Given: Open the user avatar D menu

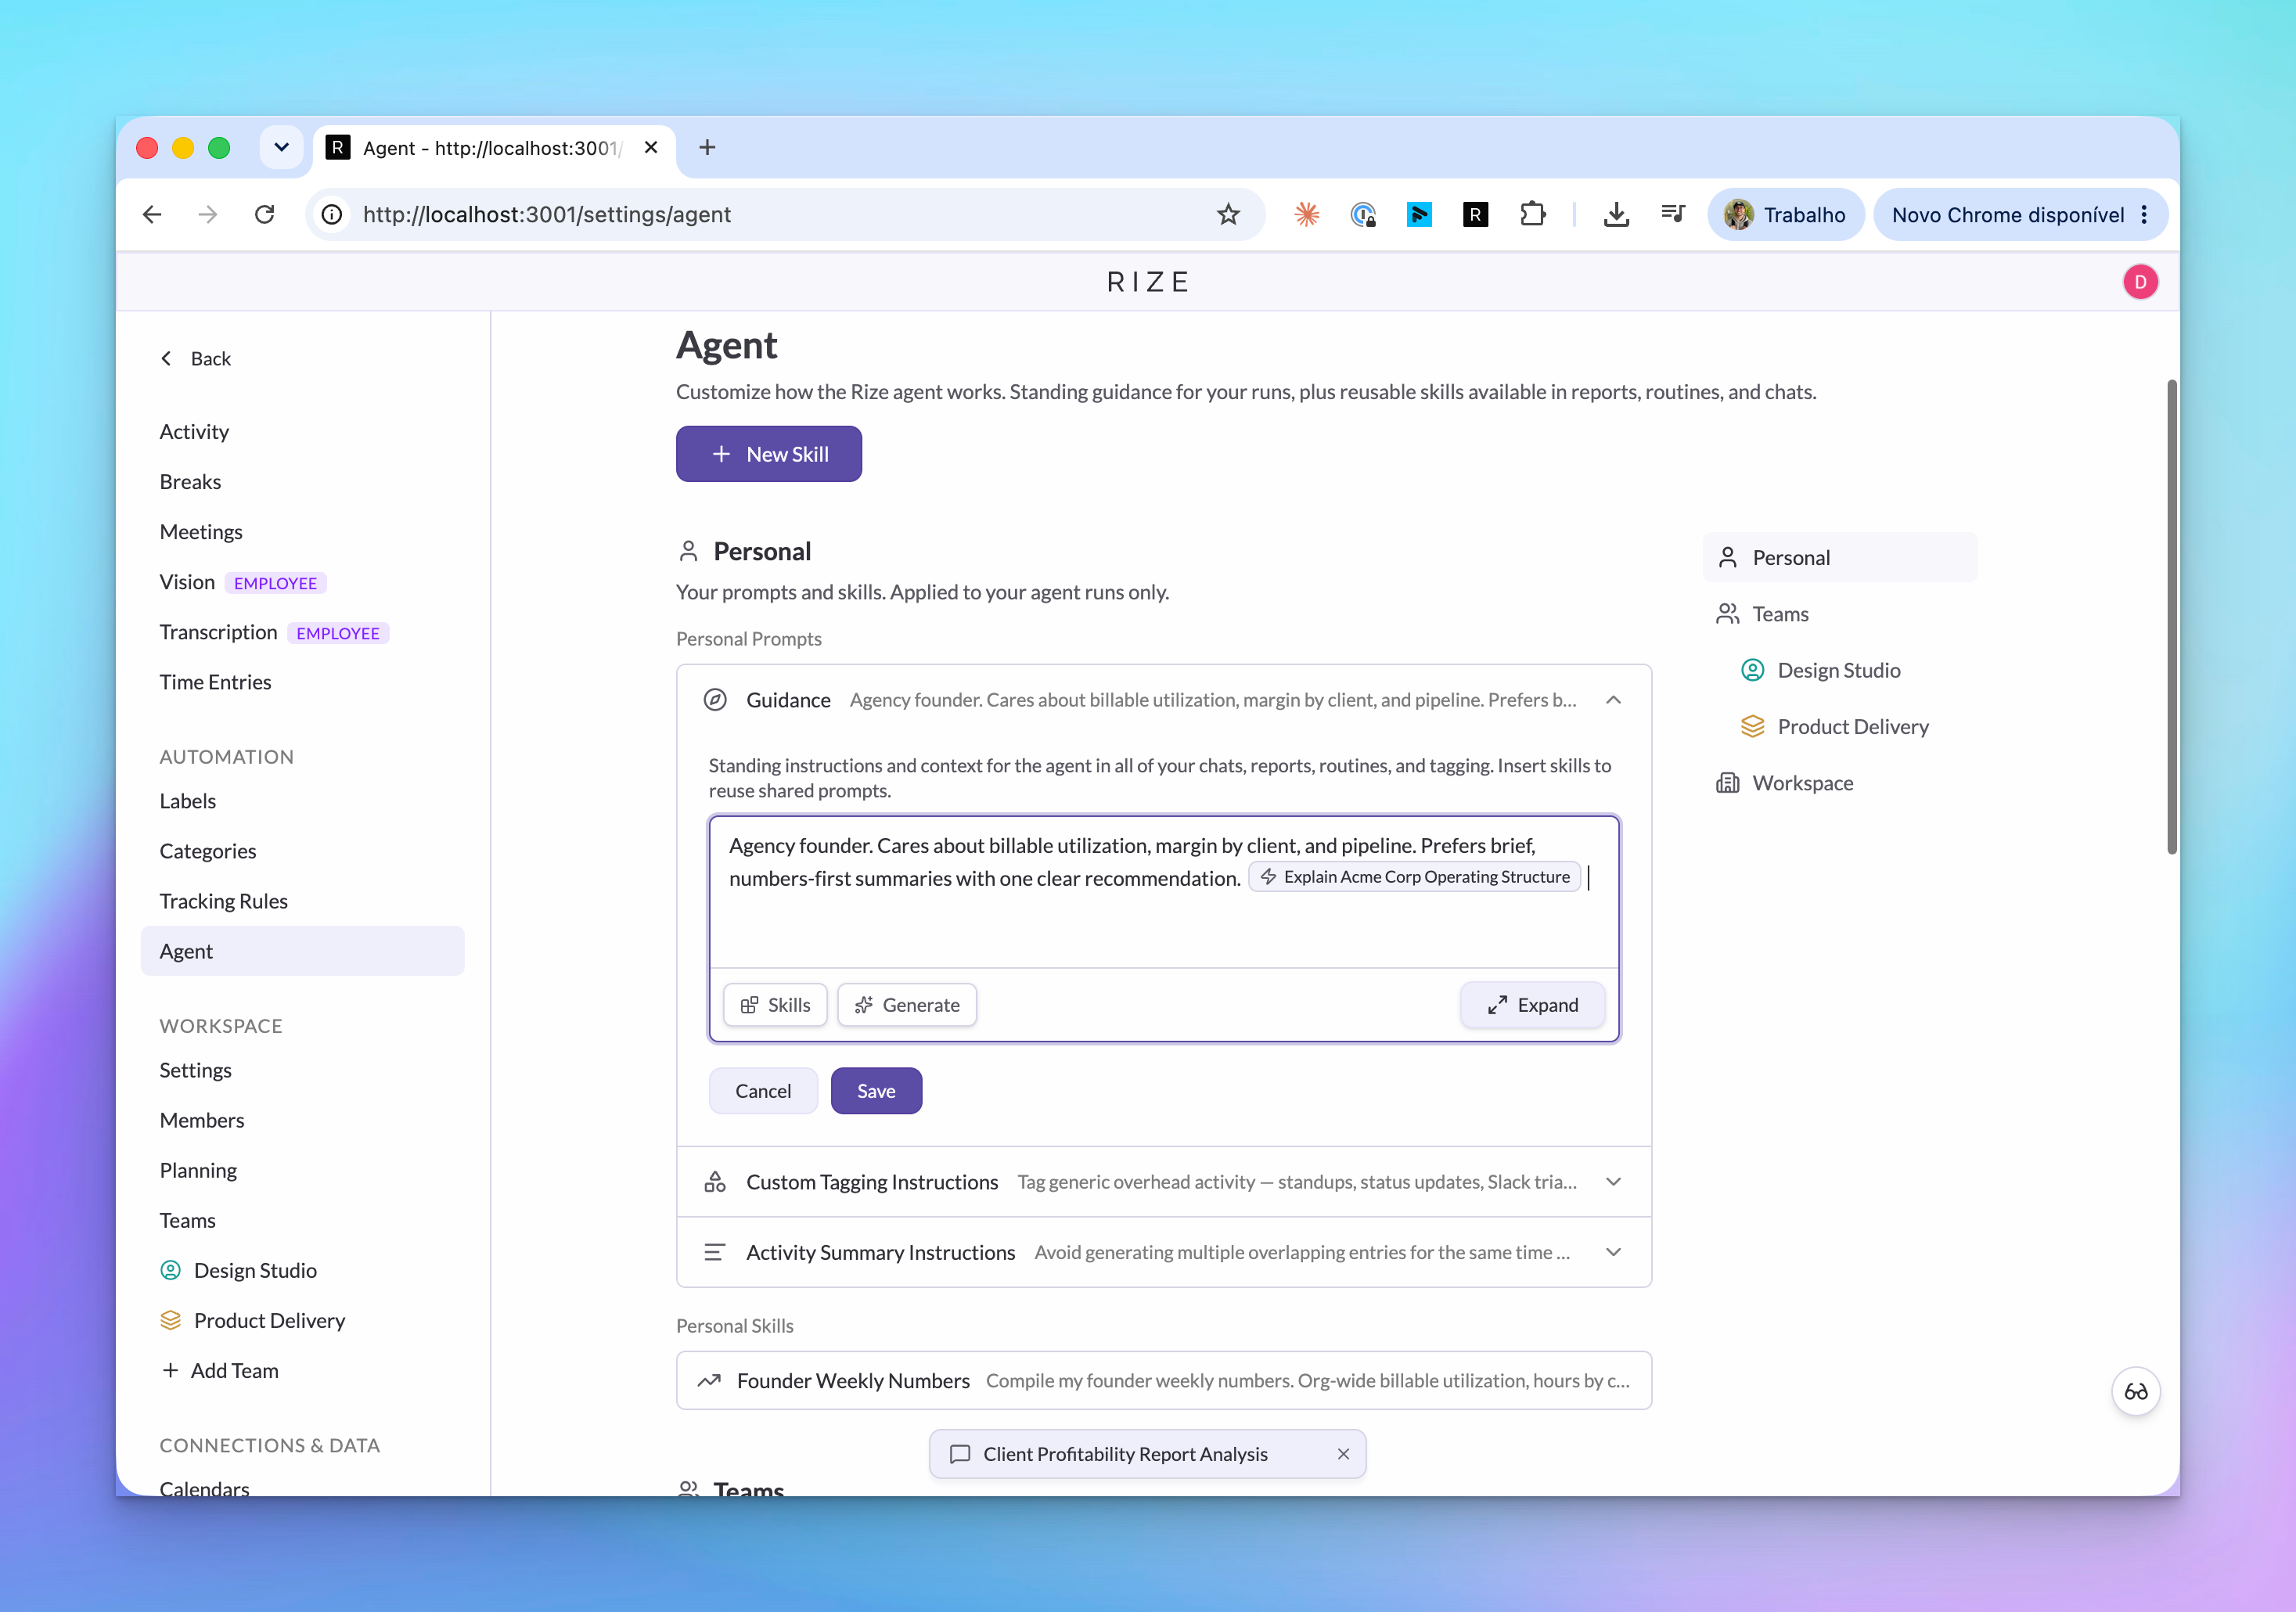Looking at the screenshot, I should coord(2140,282).
